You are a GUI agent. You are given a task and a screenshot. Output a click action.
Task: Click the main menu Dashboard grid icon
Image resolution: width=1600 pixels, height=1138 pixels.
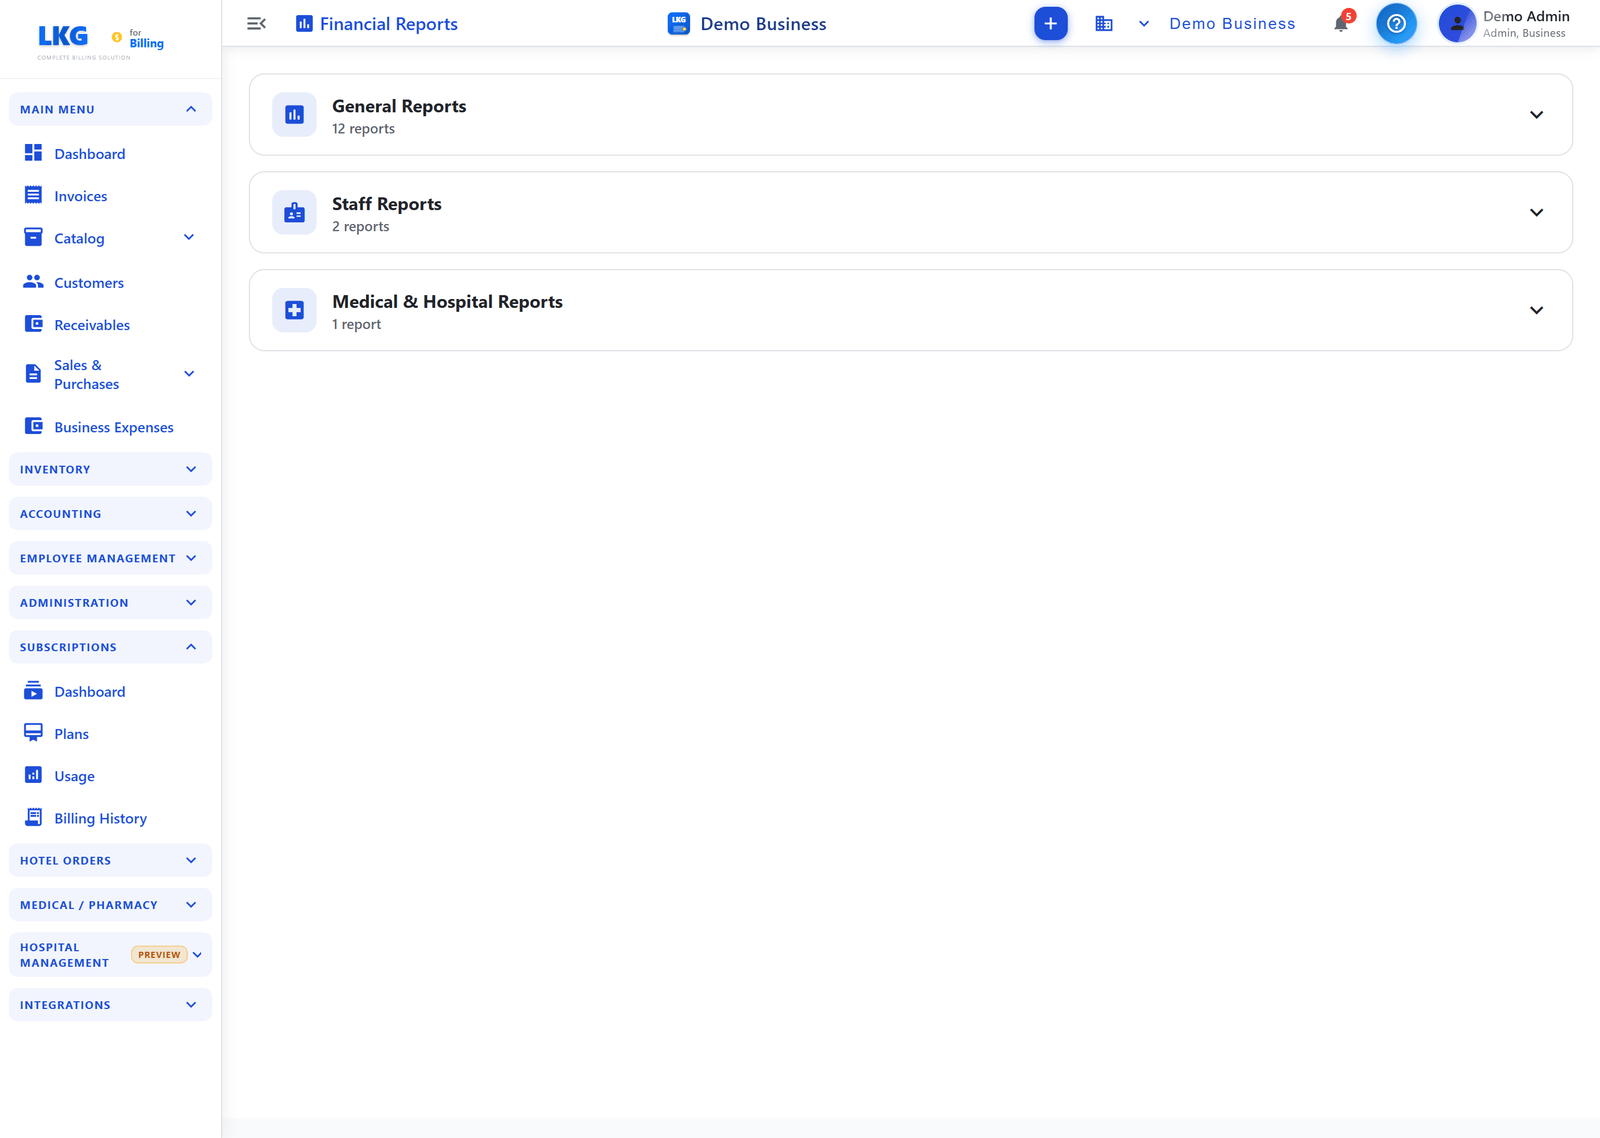33,152
